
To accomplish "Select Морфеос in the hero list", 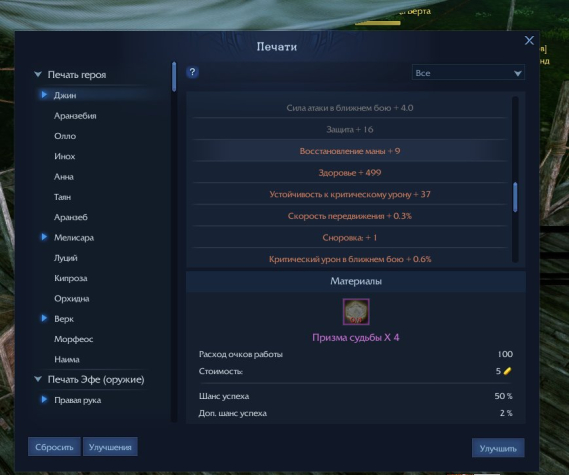I will pos(74,339).
